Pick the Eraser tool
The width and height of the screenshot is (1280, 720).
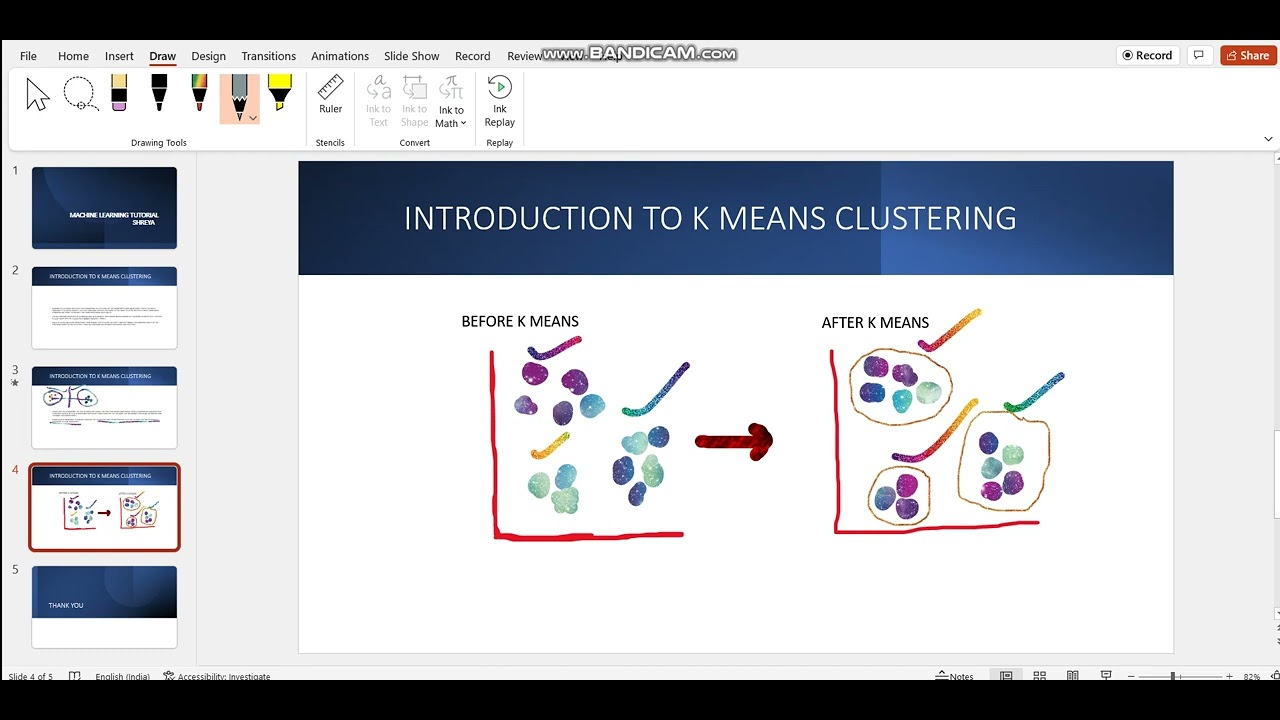click(x=119, y=92)
